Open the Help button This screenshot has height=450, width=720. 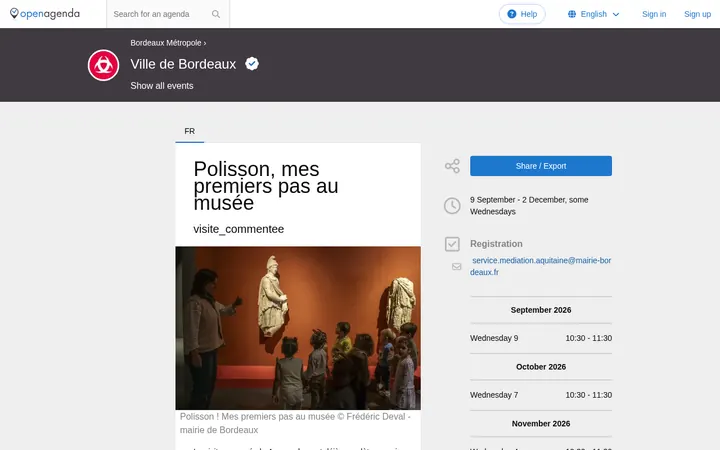[x=522, y=14]
